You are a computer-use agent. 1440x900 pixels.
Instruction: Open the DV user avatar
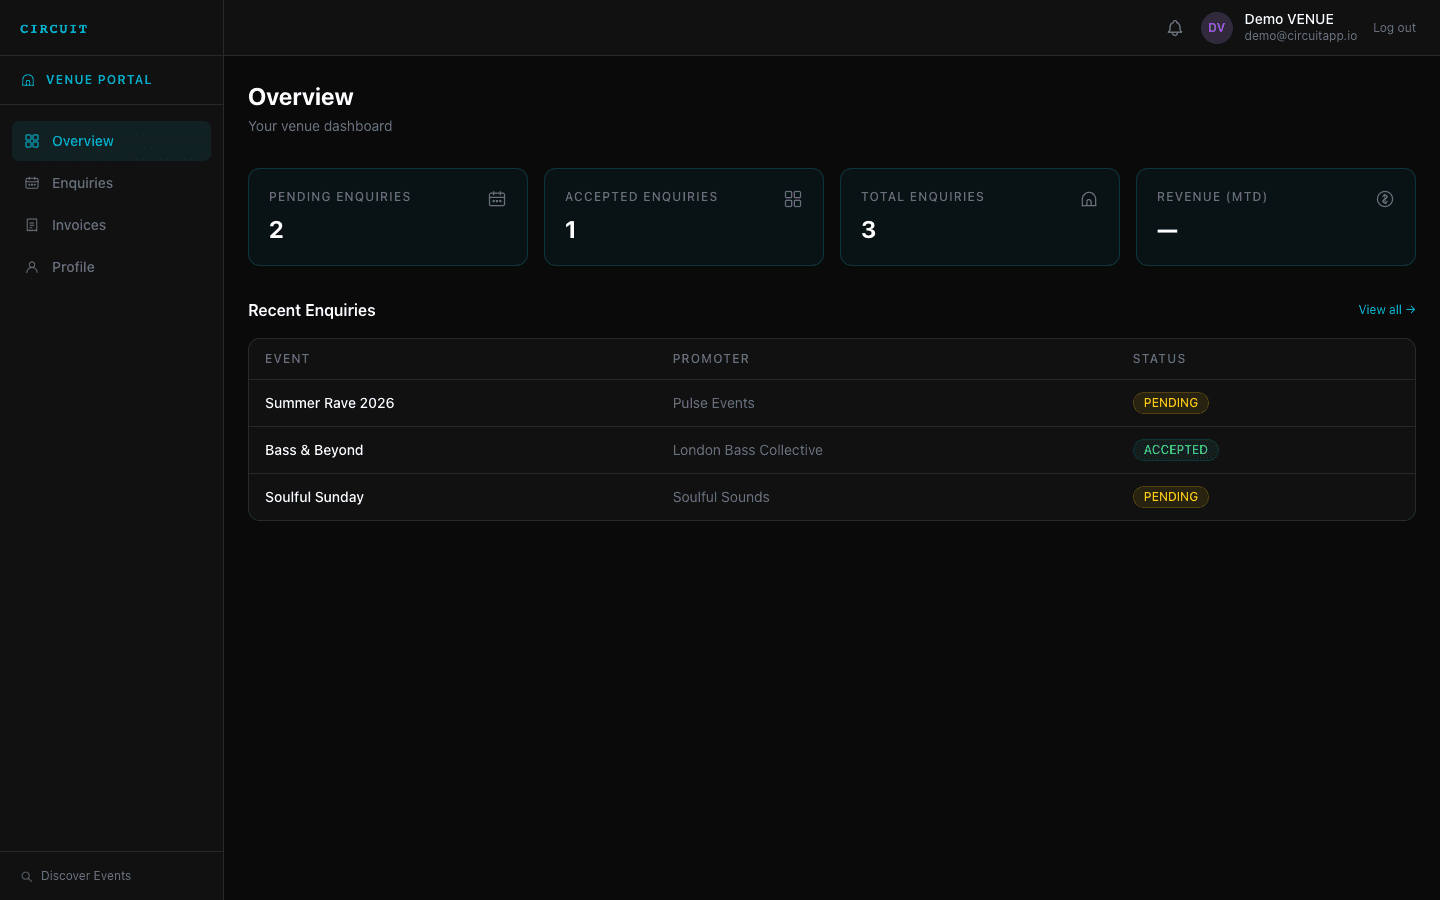click(x=1217, y=28)
